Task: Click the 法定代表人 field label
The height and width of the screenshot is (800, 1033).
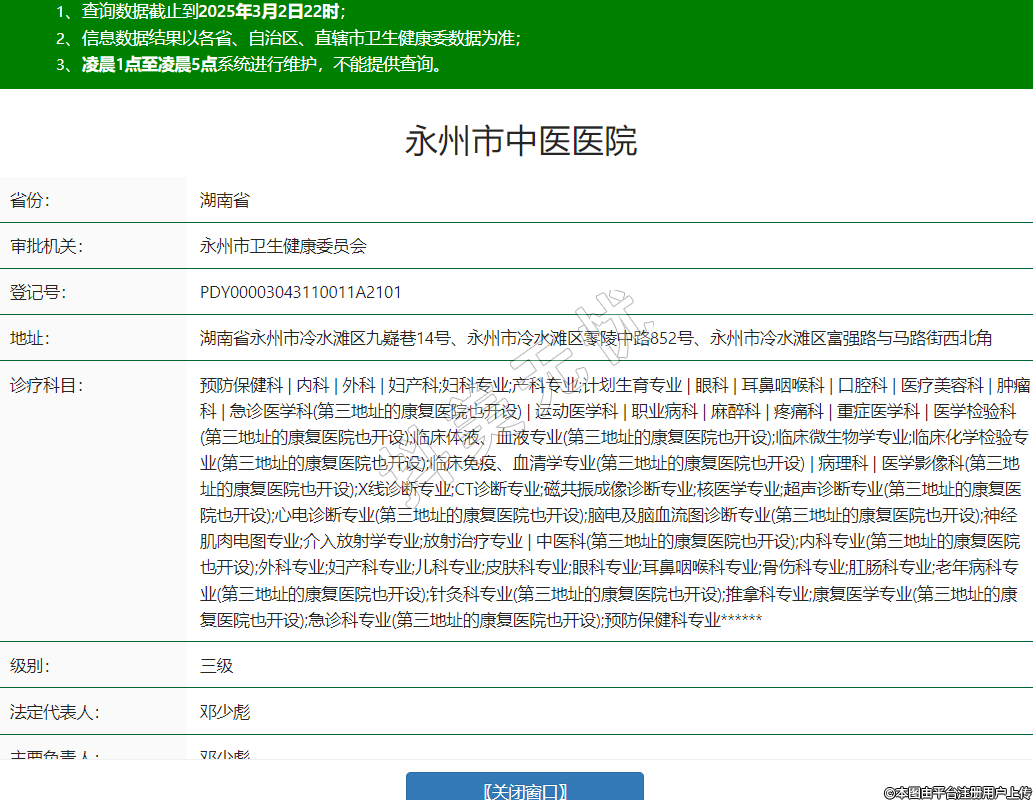Action: click(x=54, y=712)
